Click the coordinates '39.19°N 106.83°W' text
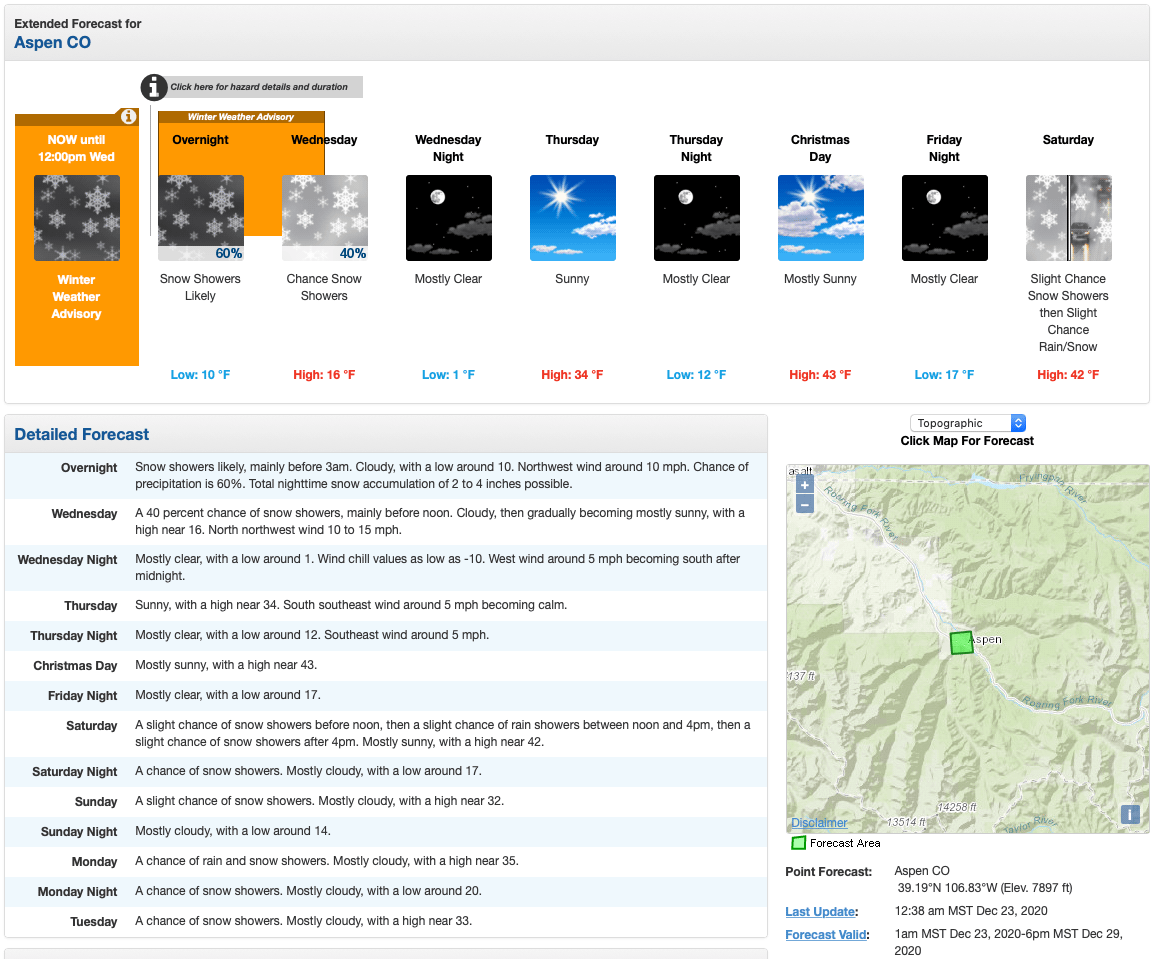1161x959 pixels. pos(947,888)
